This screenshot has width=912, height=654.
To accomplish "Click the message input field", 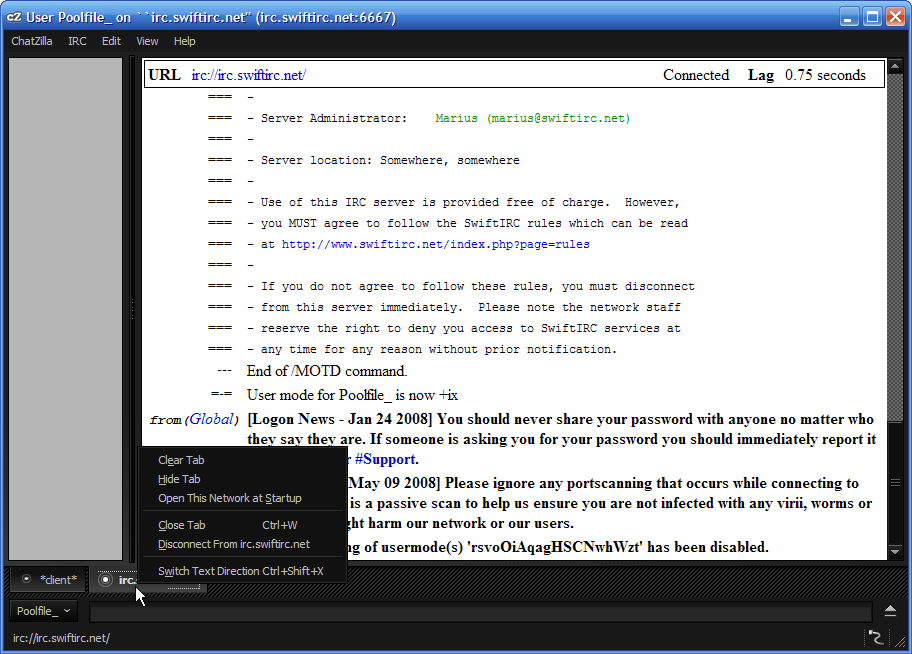I will pos(480,611).
